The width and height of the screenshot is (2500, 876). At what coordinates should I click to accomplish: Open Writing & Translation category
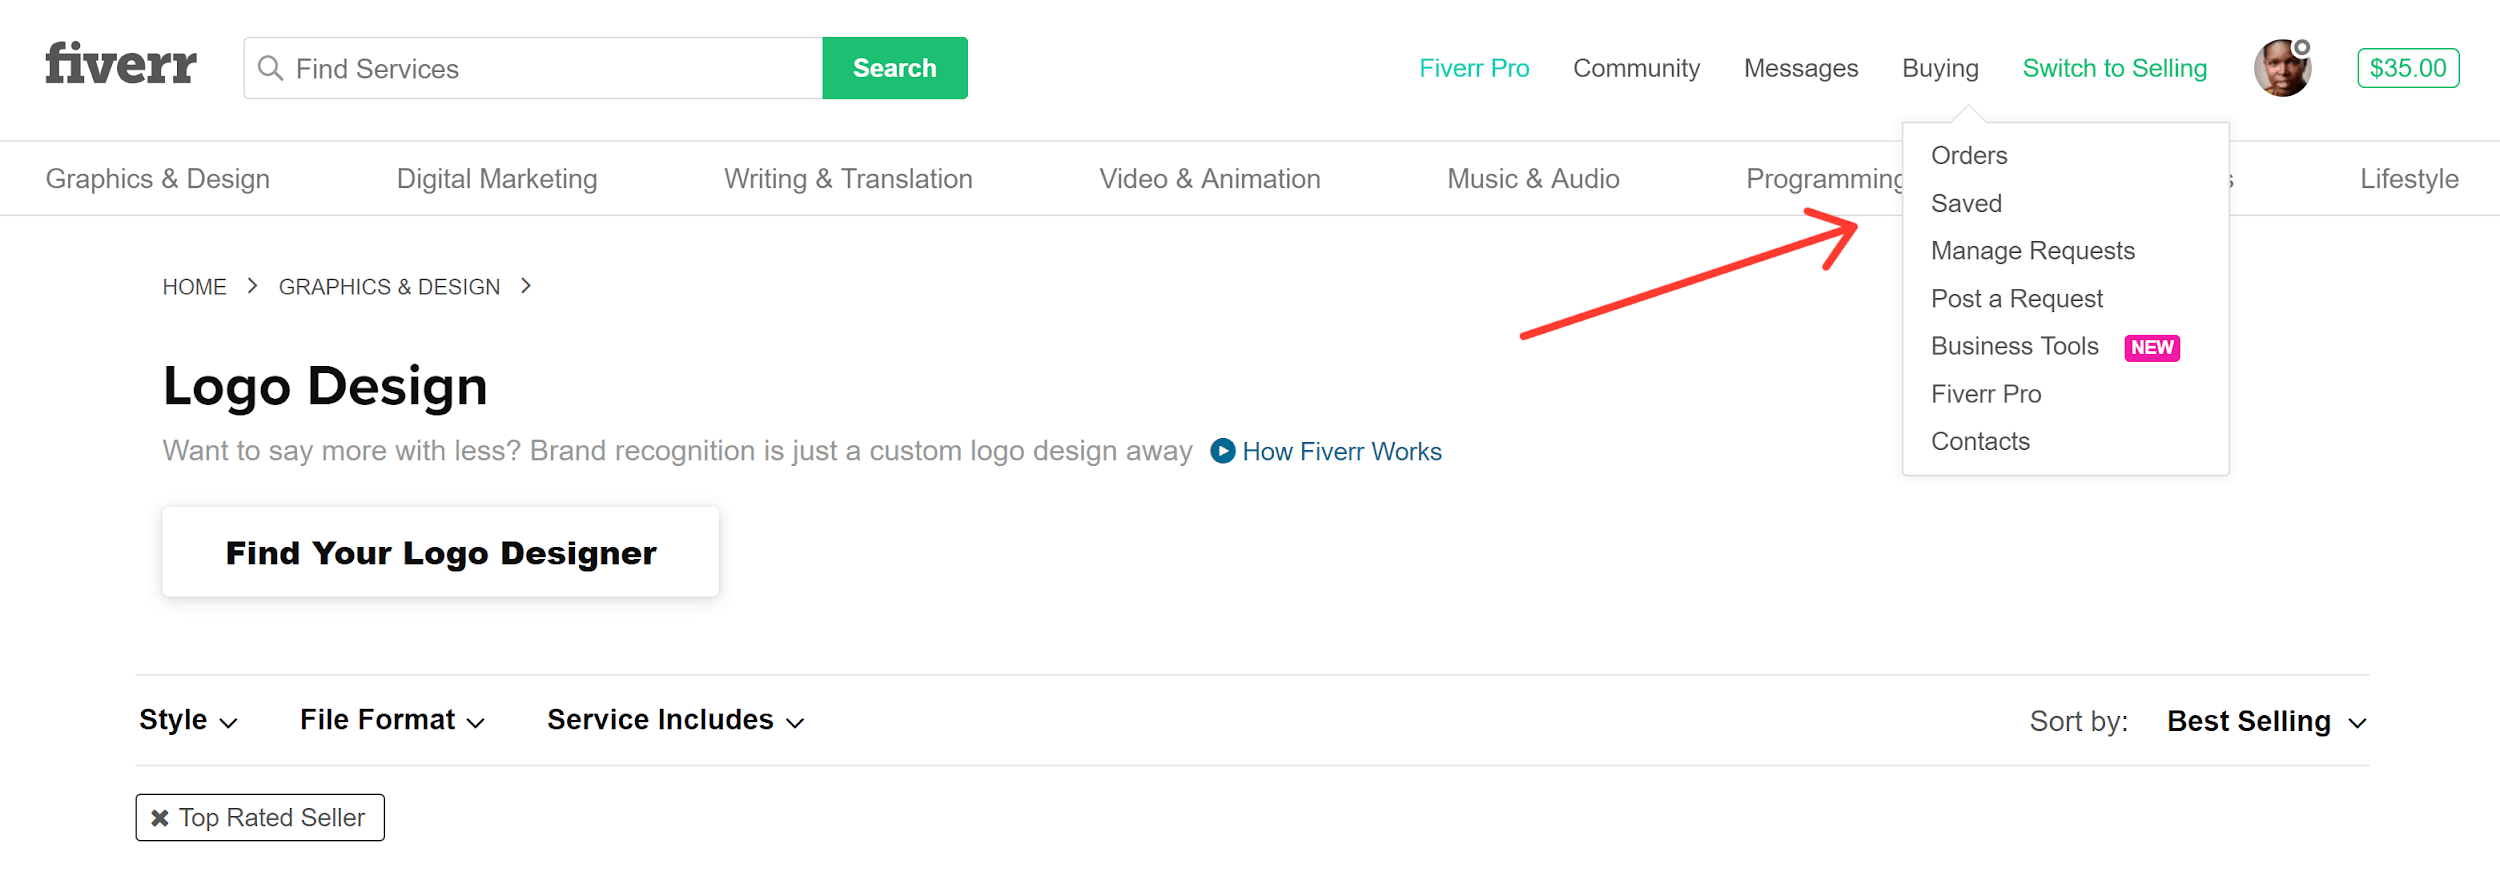click(848, 179)
